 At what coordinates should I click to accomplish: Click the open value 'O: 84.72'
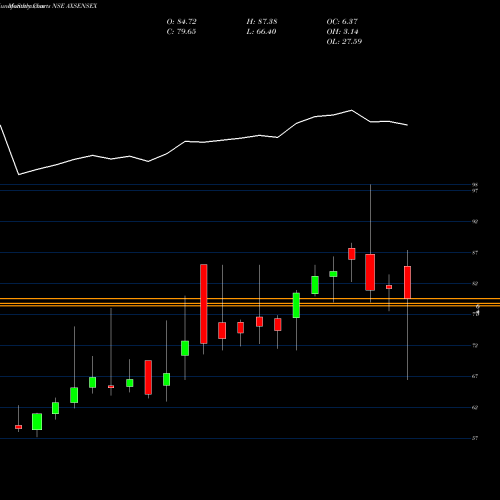tap(181, 22)
